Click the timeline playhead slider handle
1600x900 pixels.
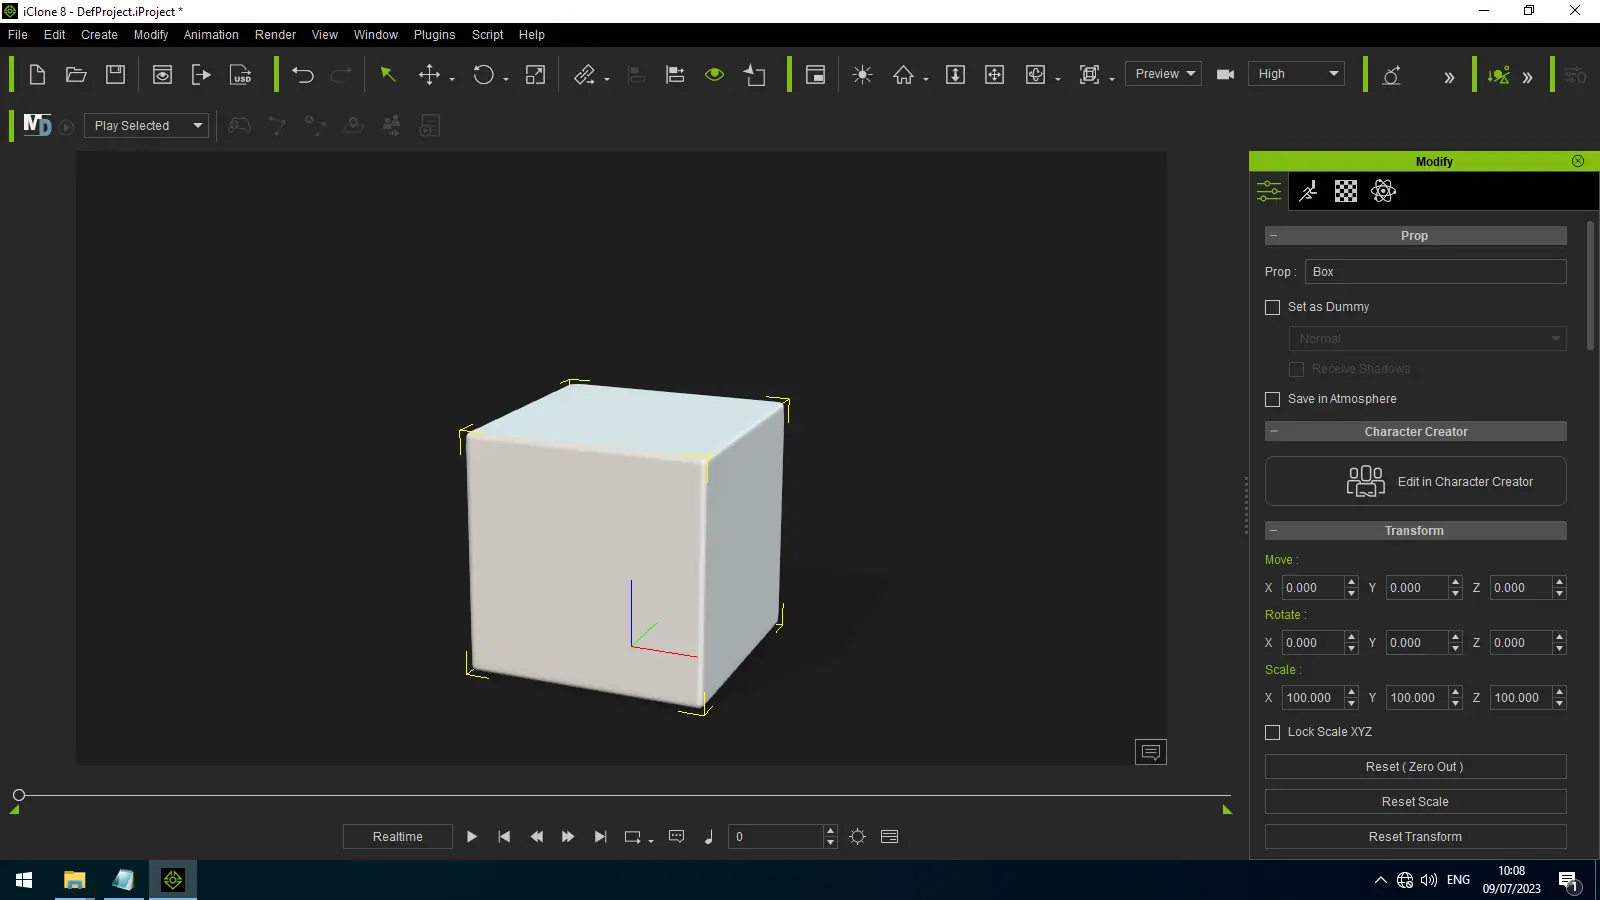19,796
